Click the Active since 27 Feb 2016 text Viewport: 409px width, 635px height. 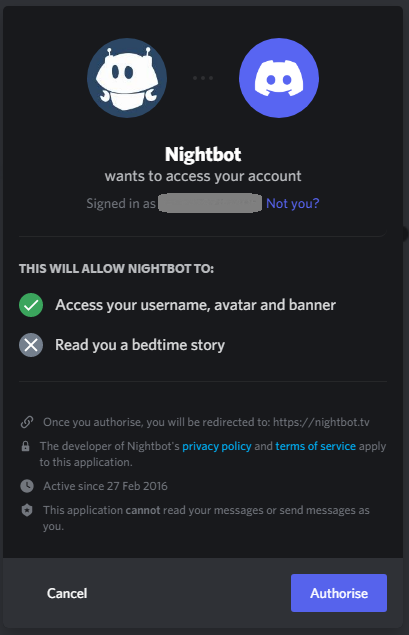105,486
